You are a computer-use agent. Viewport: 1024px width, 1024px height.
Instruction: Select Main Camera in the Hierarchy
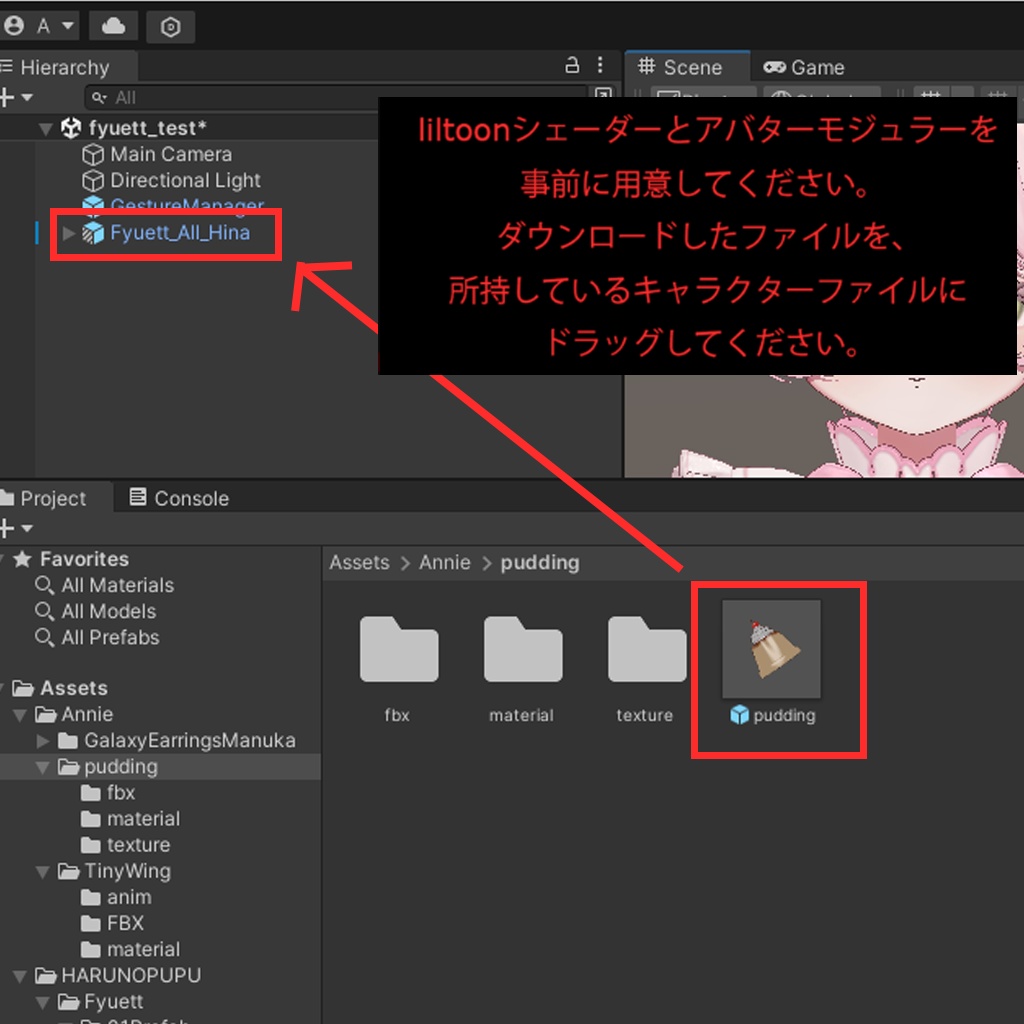172,154
